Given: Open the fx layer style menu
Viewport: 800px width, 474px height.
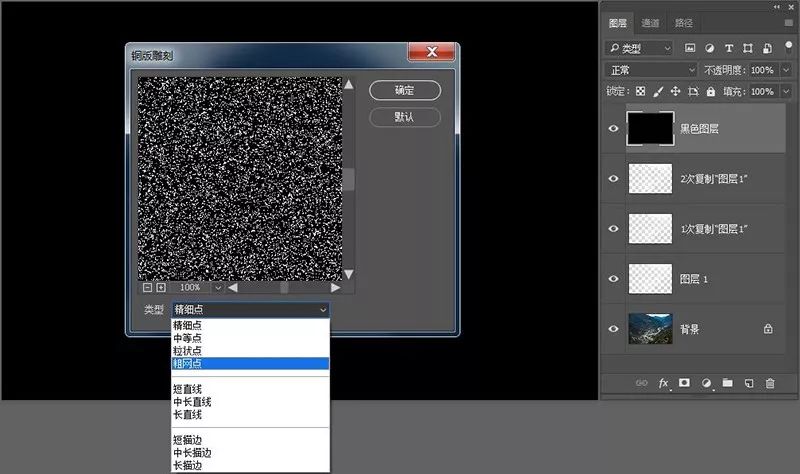Looking at the screenshot, I should [x=663, y=383].
